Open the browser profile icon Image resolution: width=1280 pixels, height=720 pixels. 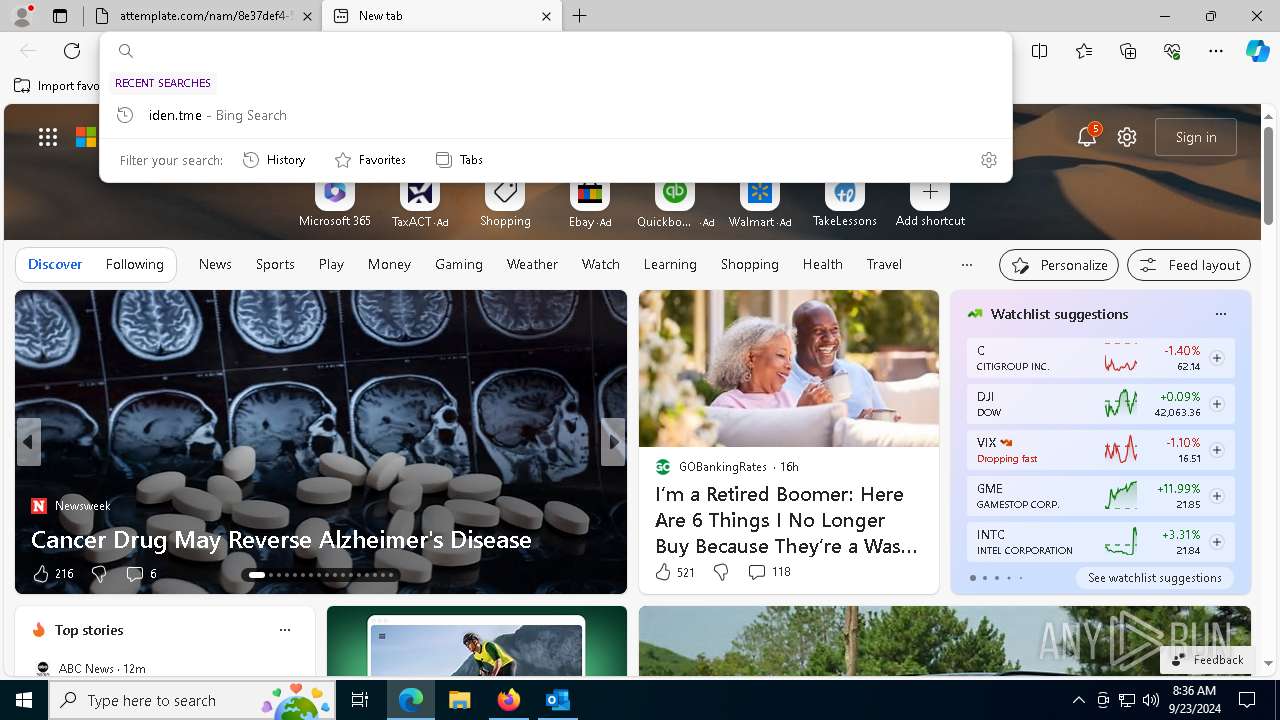pos(21,16)
